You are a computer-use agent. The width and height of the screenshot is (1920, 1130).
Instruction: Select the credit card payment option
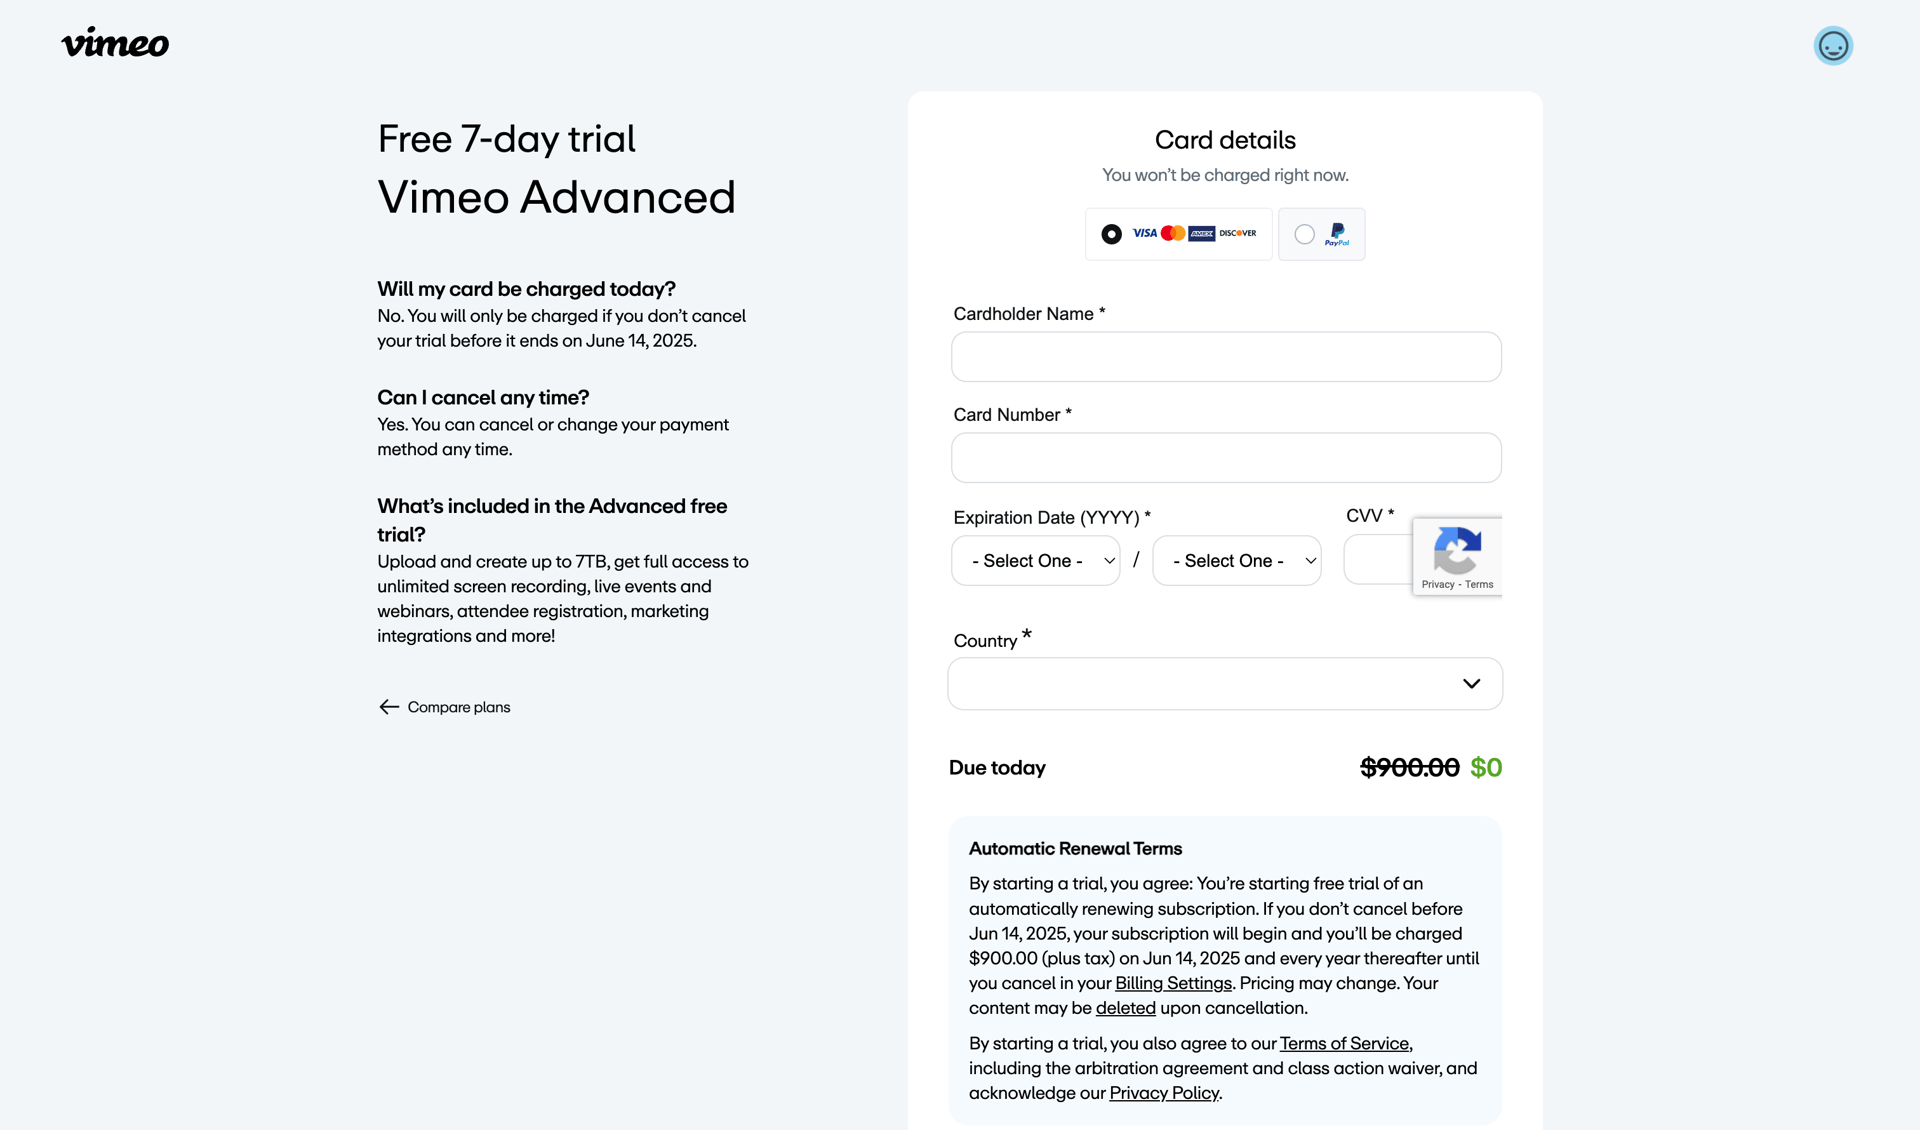1111,233
